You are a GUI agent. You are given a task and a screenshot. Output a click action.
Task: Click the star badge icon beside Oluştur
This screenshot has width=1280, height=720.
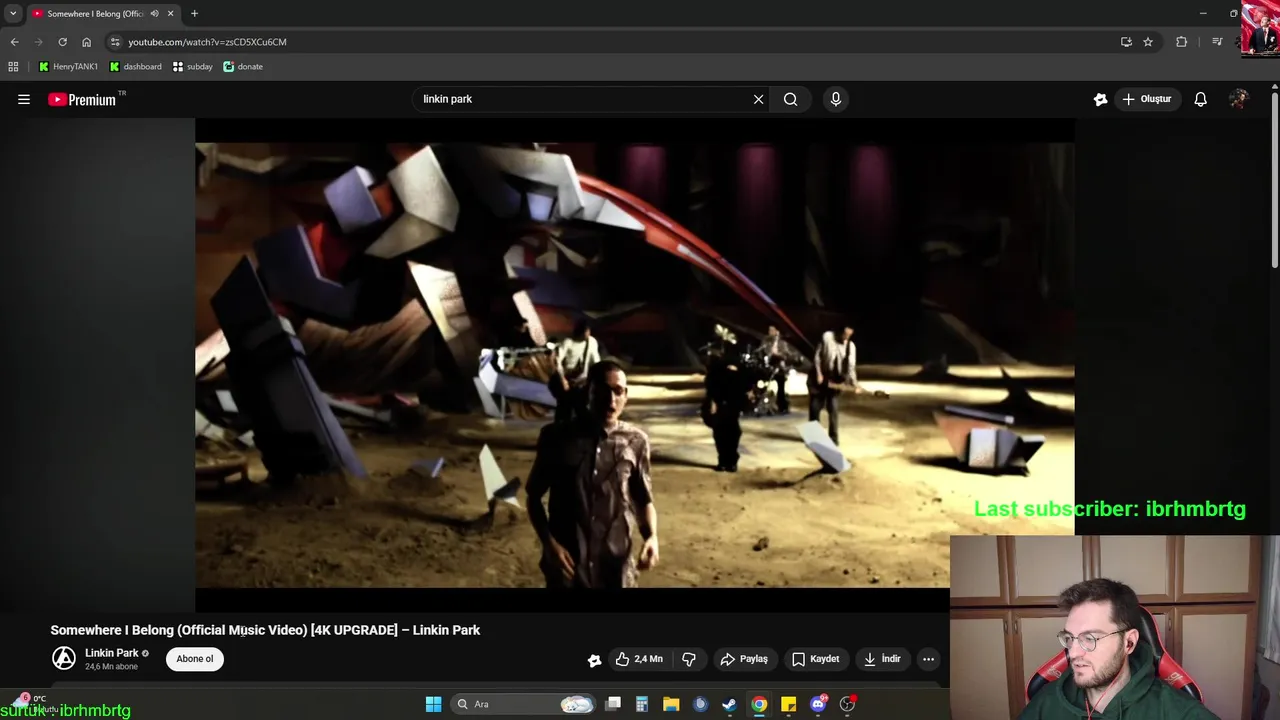pos(1101,99)
